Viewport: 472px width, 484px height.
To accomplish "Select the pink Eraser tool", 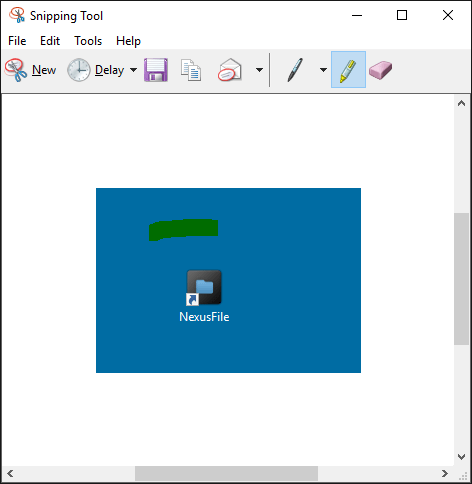I will click(381, 70).
